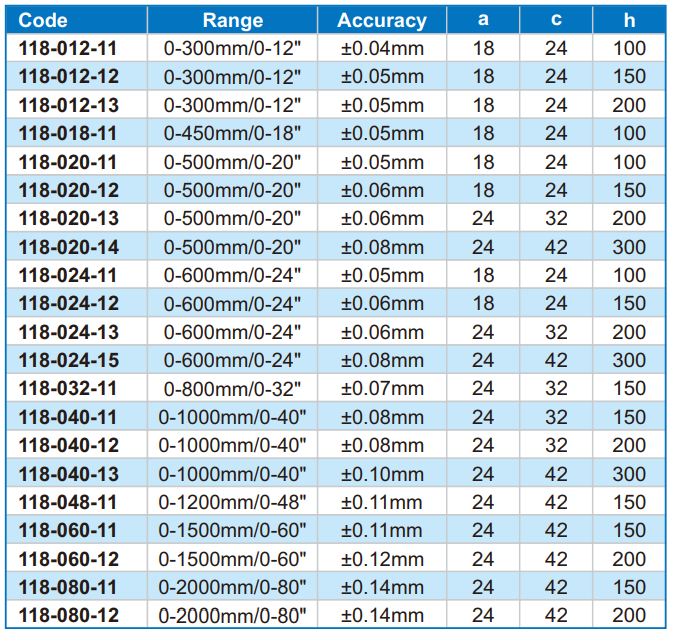Select product code 118-040-13

point(69,474)
